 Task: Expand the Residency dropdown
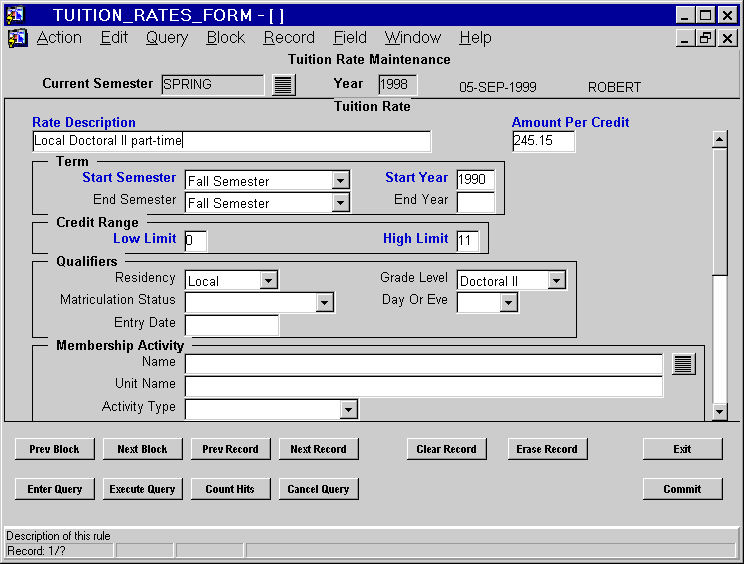(268, 280)
